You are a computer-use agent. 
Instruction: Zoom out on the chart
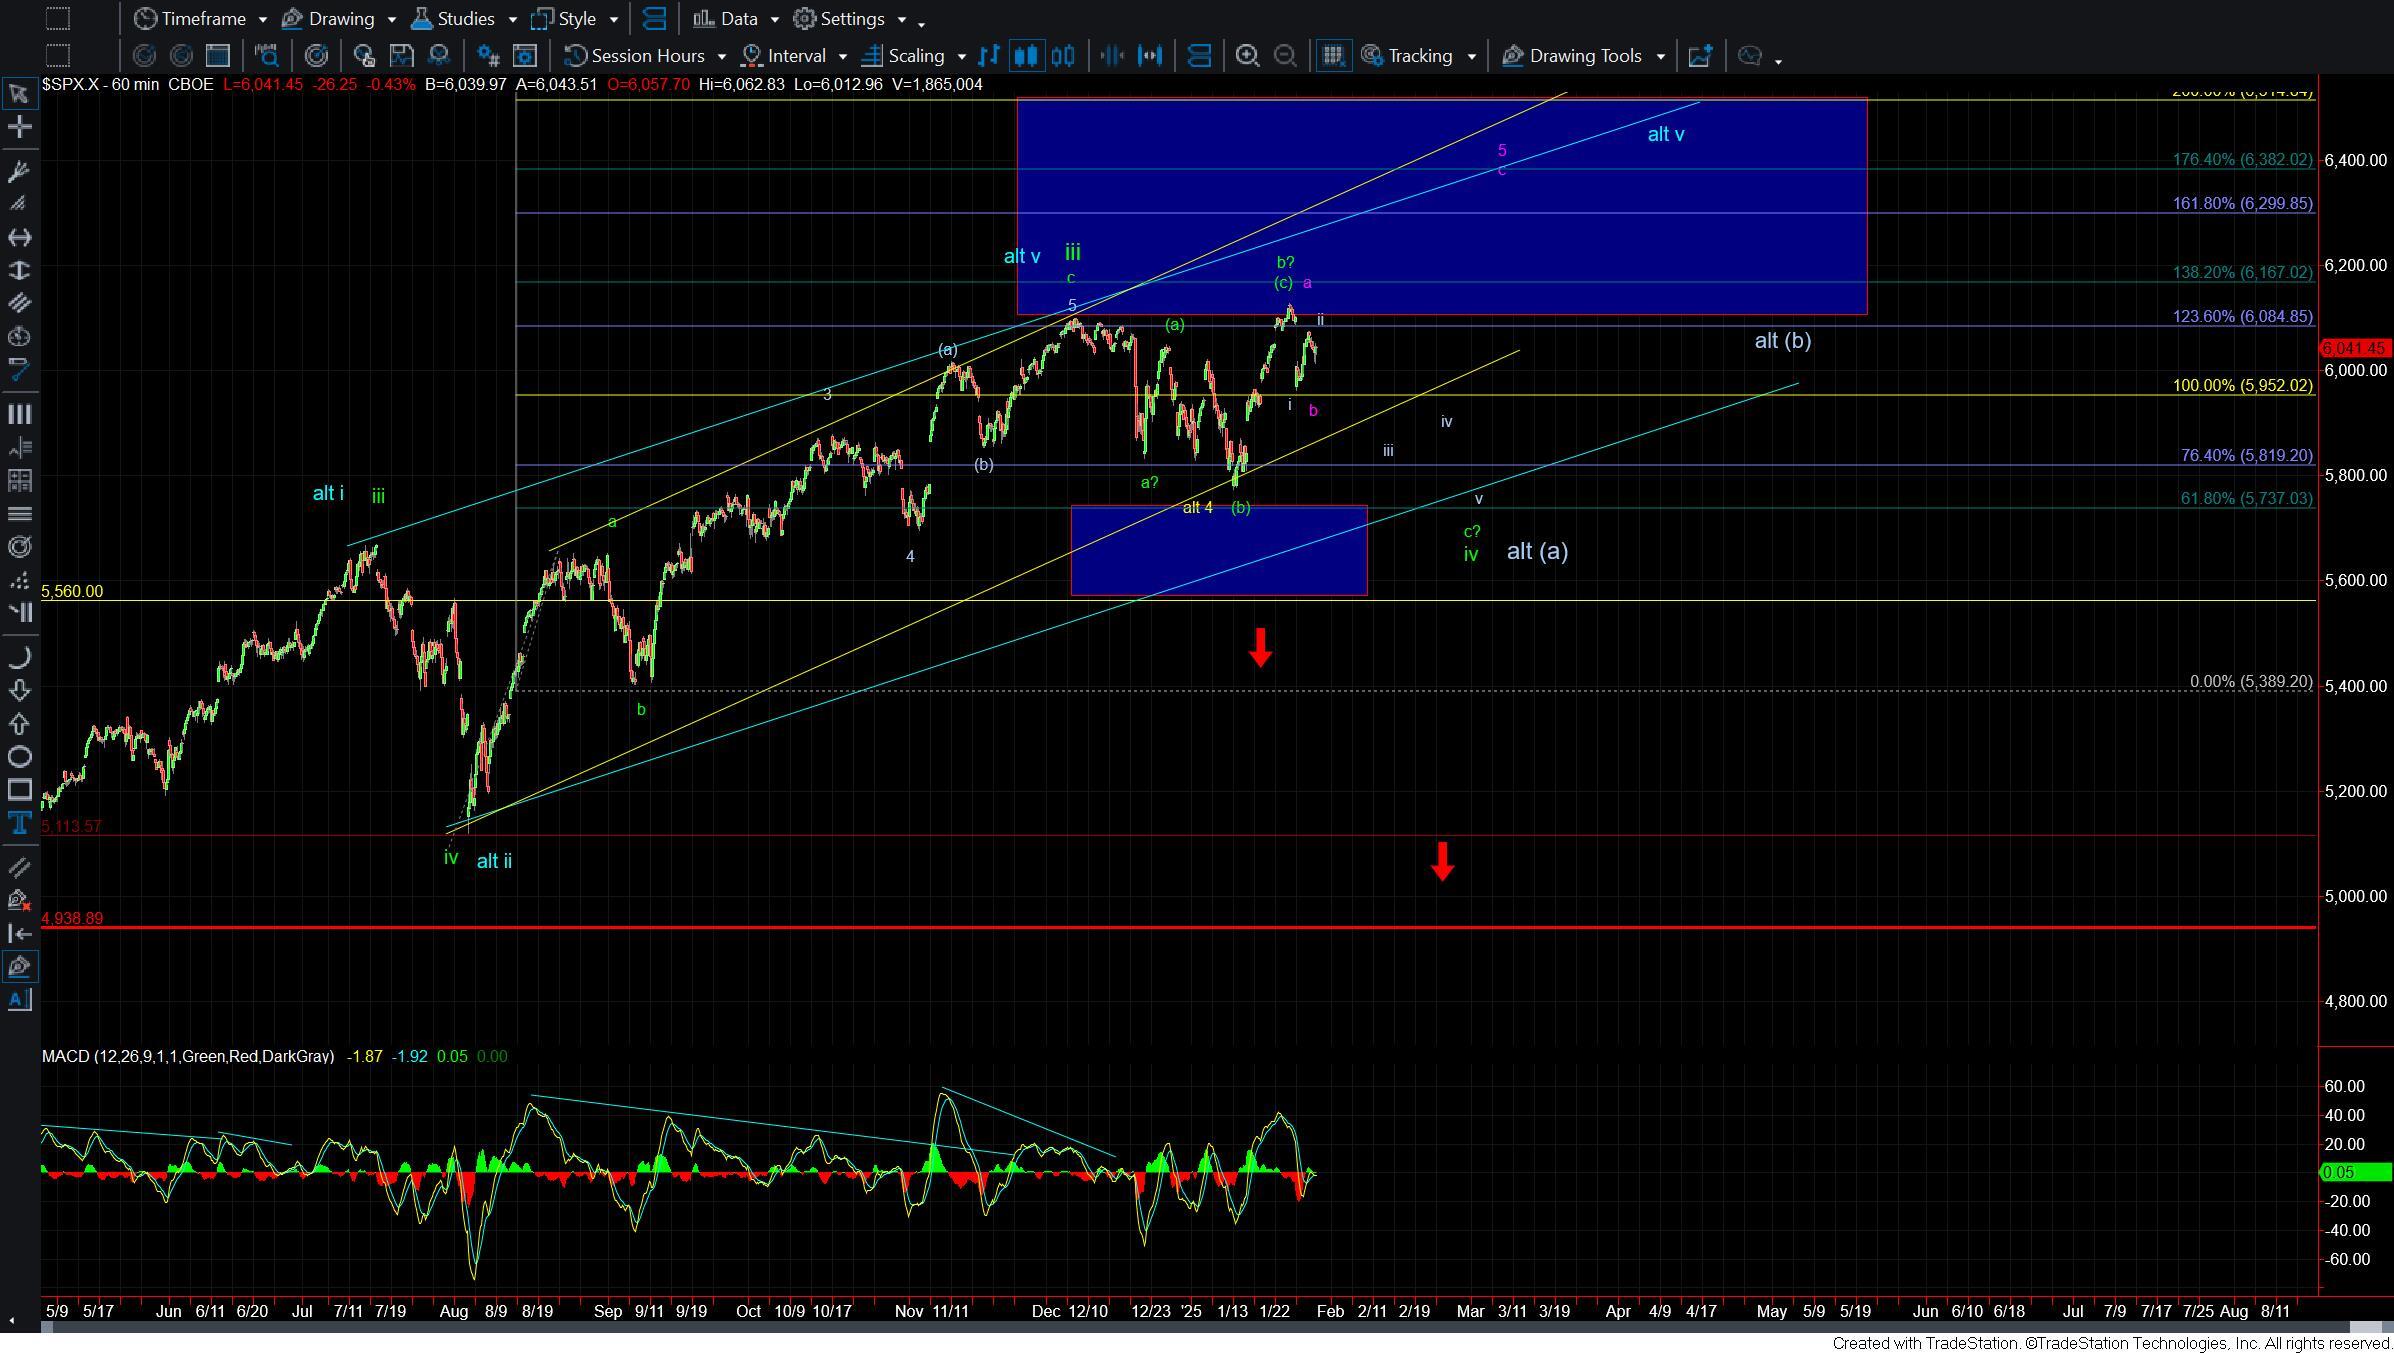coord(1285,56)
